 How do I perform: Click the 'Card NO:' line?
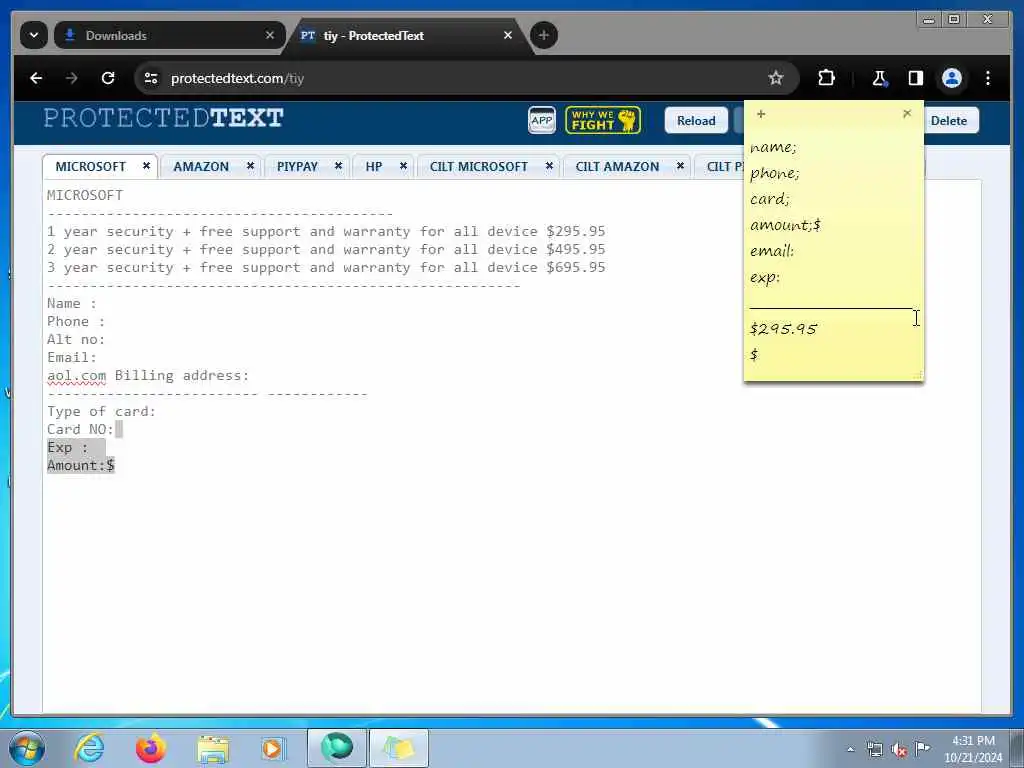(80, 429)
